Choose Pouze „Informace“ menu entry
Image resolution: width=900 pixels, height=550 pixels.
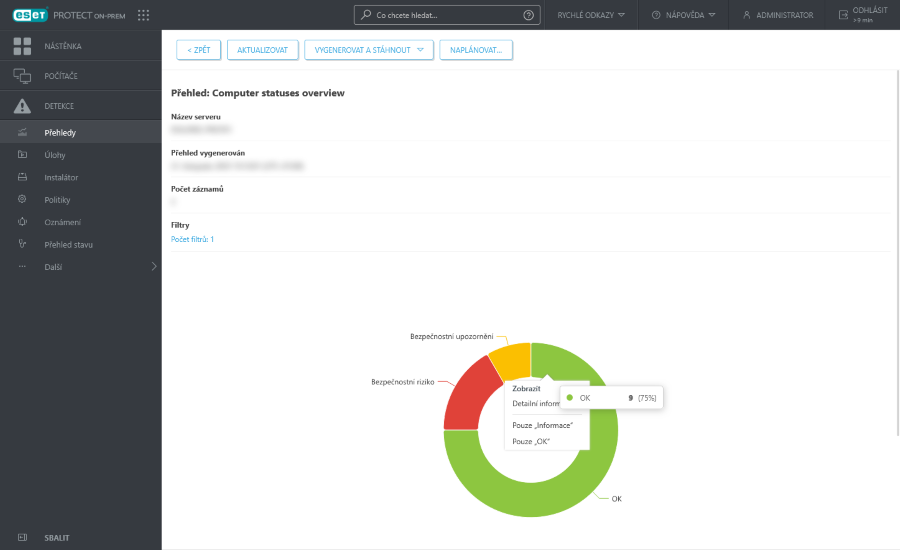542,425
